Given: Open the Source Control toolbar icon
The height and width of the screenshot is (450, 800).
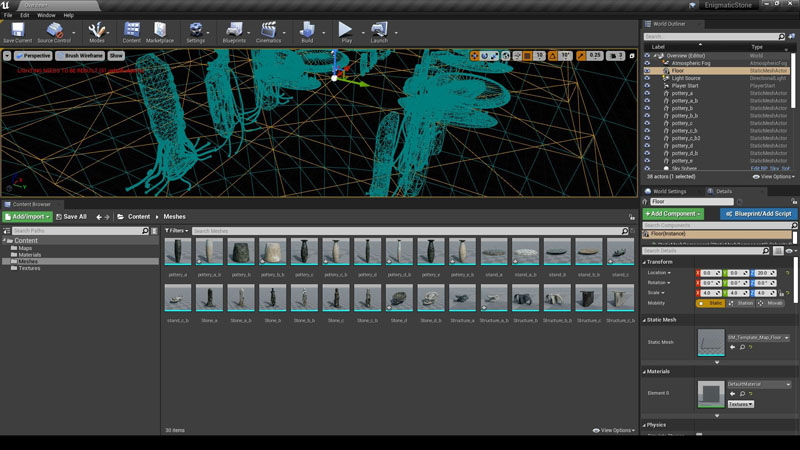Looking at the screenshot, I should (53, 31).
